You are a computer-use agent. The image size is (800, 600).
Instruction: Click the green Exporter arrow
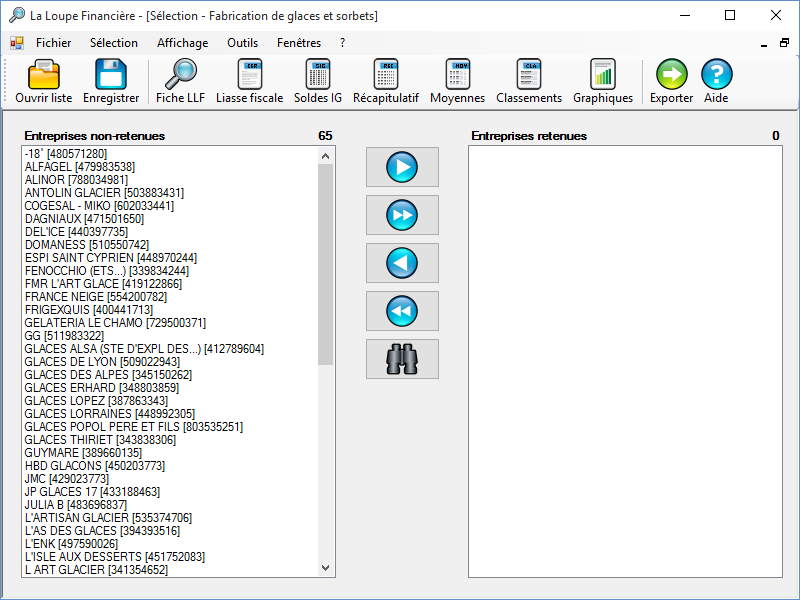pyautogui.click(x=671, y=82)
